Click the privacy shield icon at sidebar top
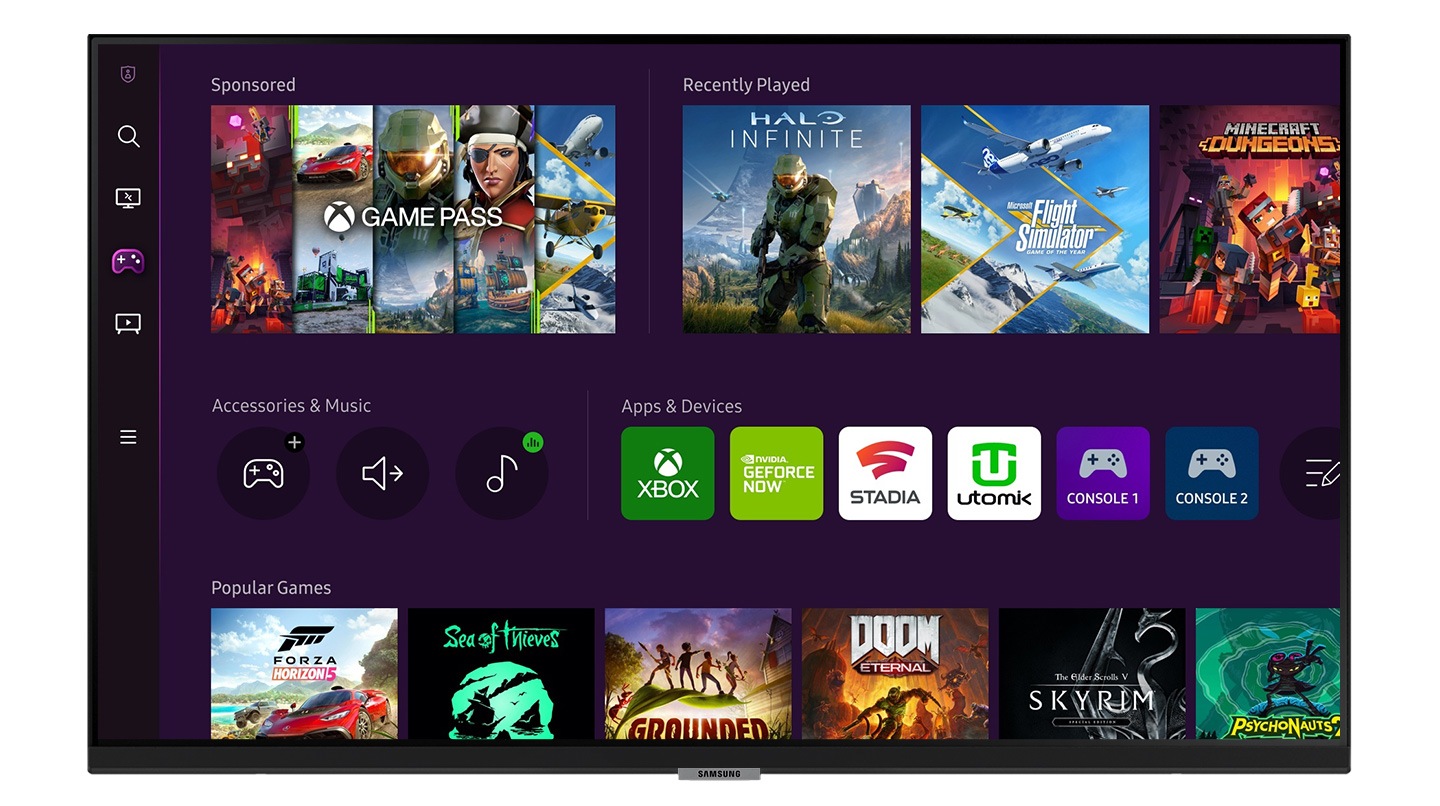 point(128,74)
